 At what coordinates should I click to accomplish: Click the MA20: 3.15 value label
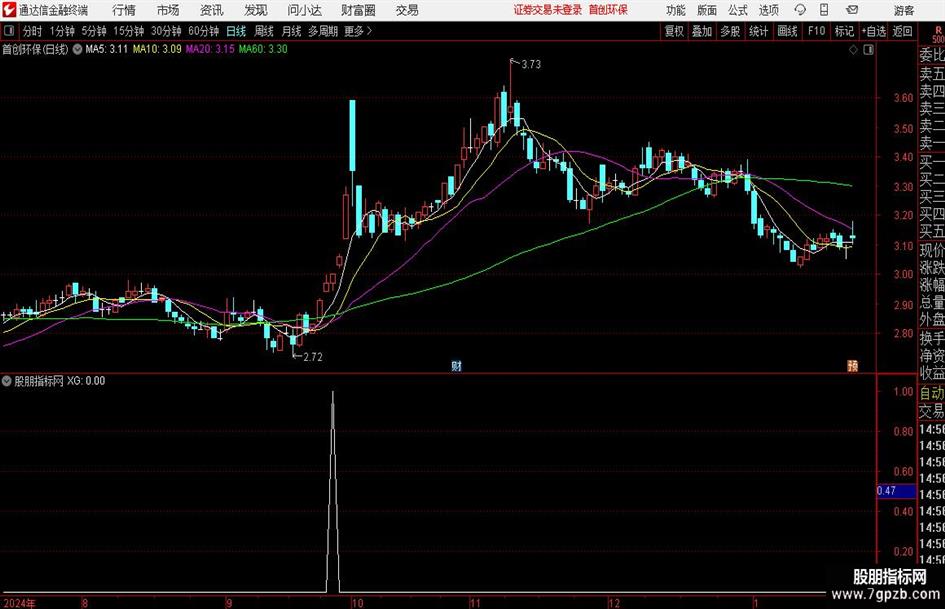pyautogui.click(x=210, y=49)
